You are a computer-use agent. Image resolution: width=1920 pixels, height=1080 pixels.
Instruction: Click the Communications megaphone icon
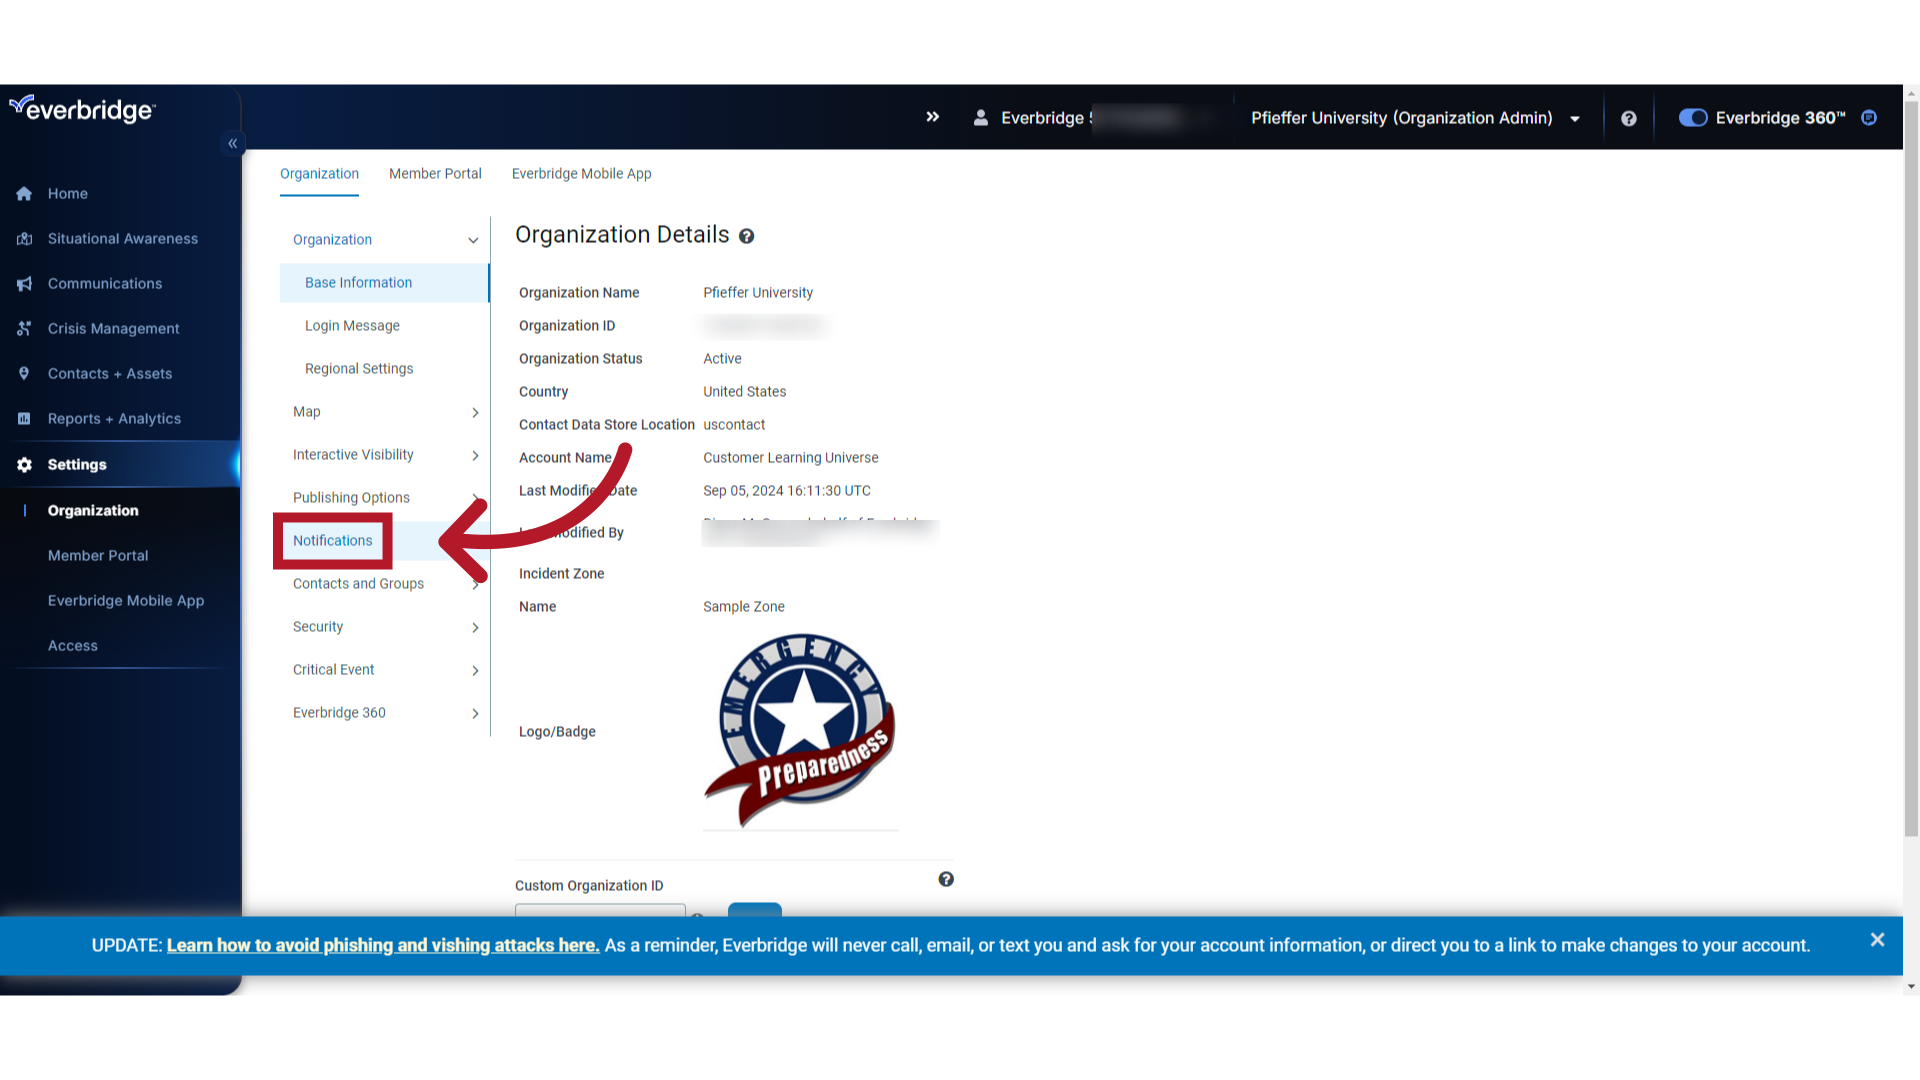[x=24, y=283]
